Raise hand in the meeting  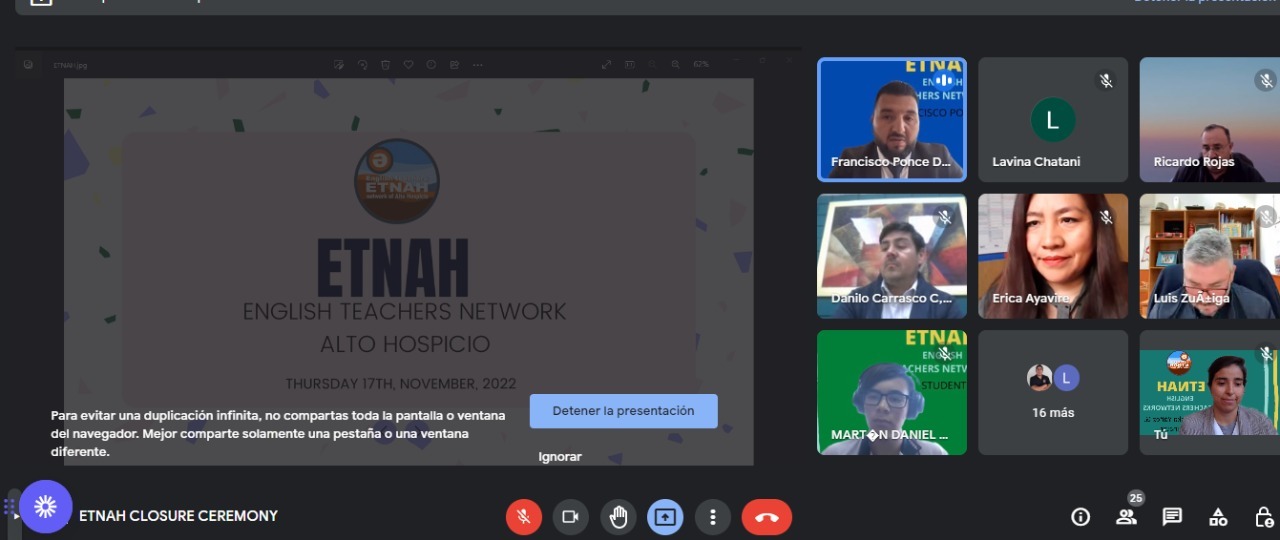[x=618, y=517]
